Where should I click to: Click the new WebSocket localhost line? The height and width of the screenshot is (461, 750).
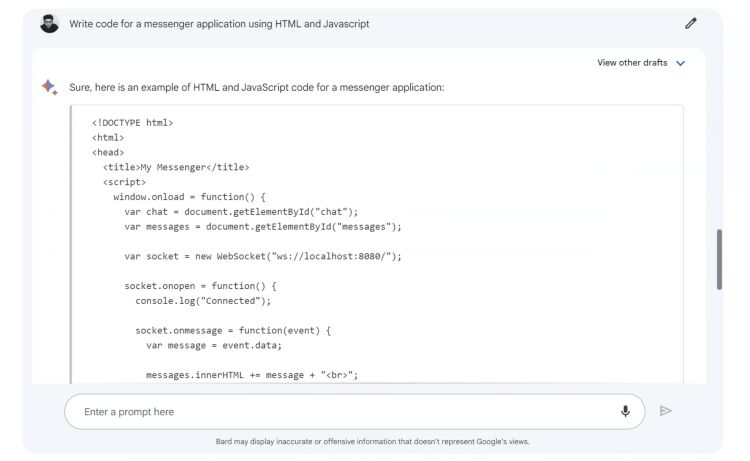262,256
